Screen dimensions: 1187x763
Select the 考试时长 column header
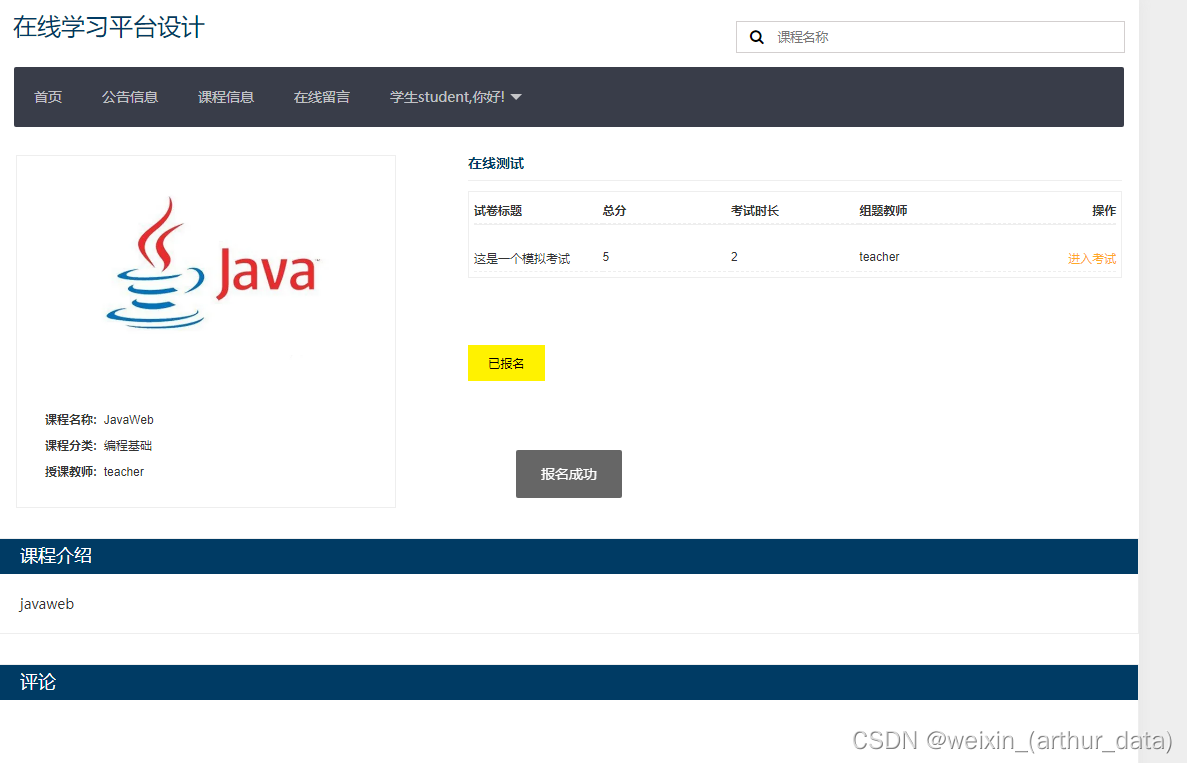point(755,210)
